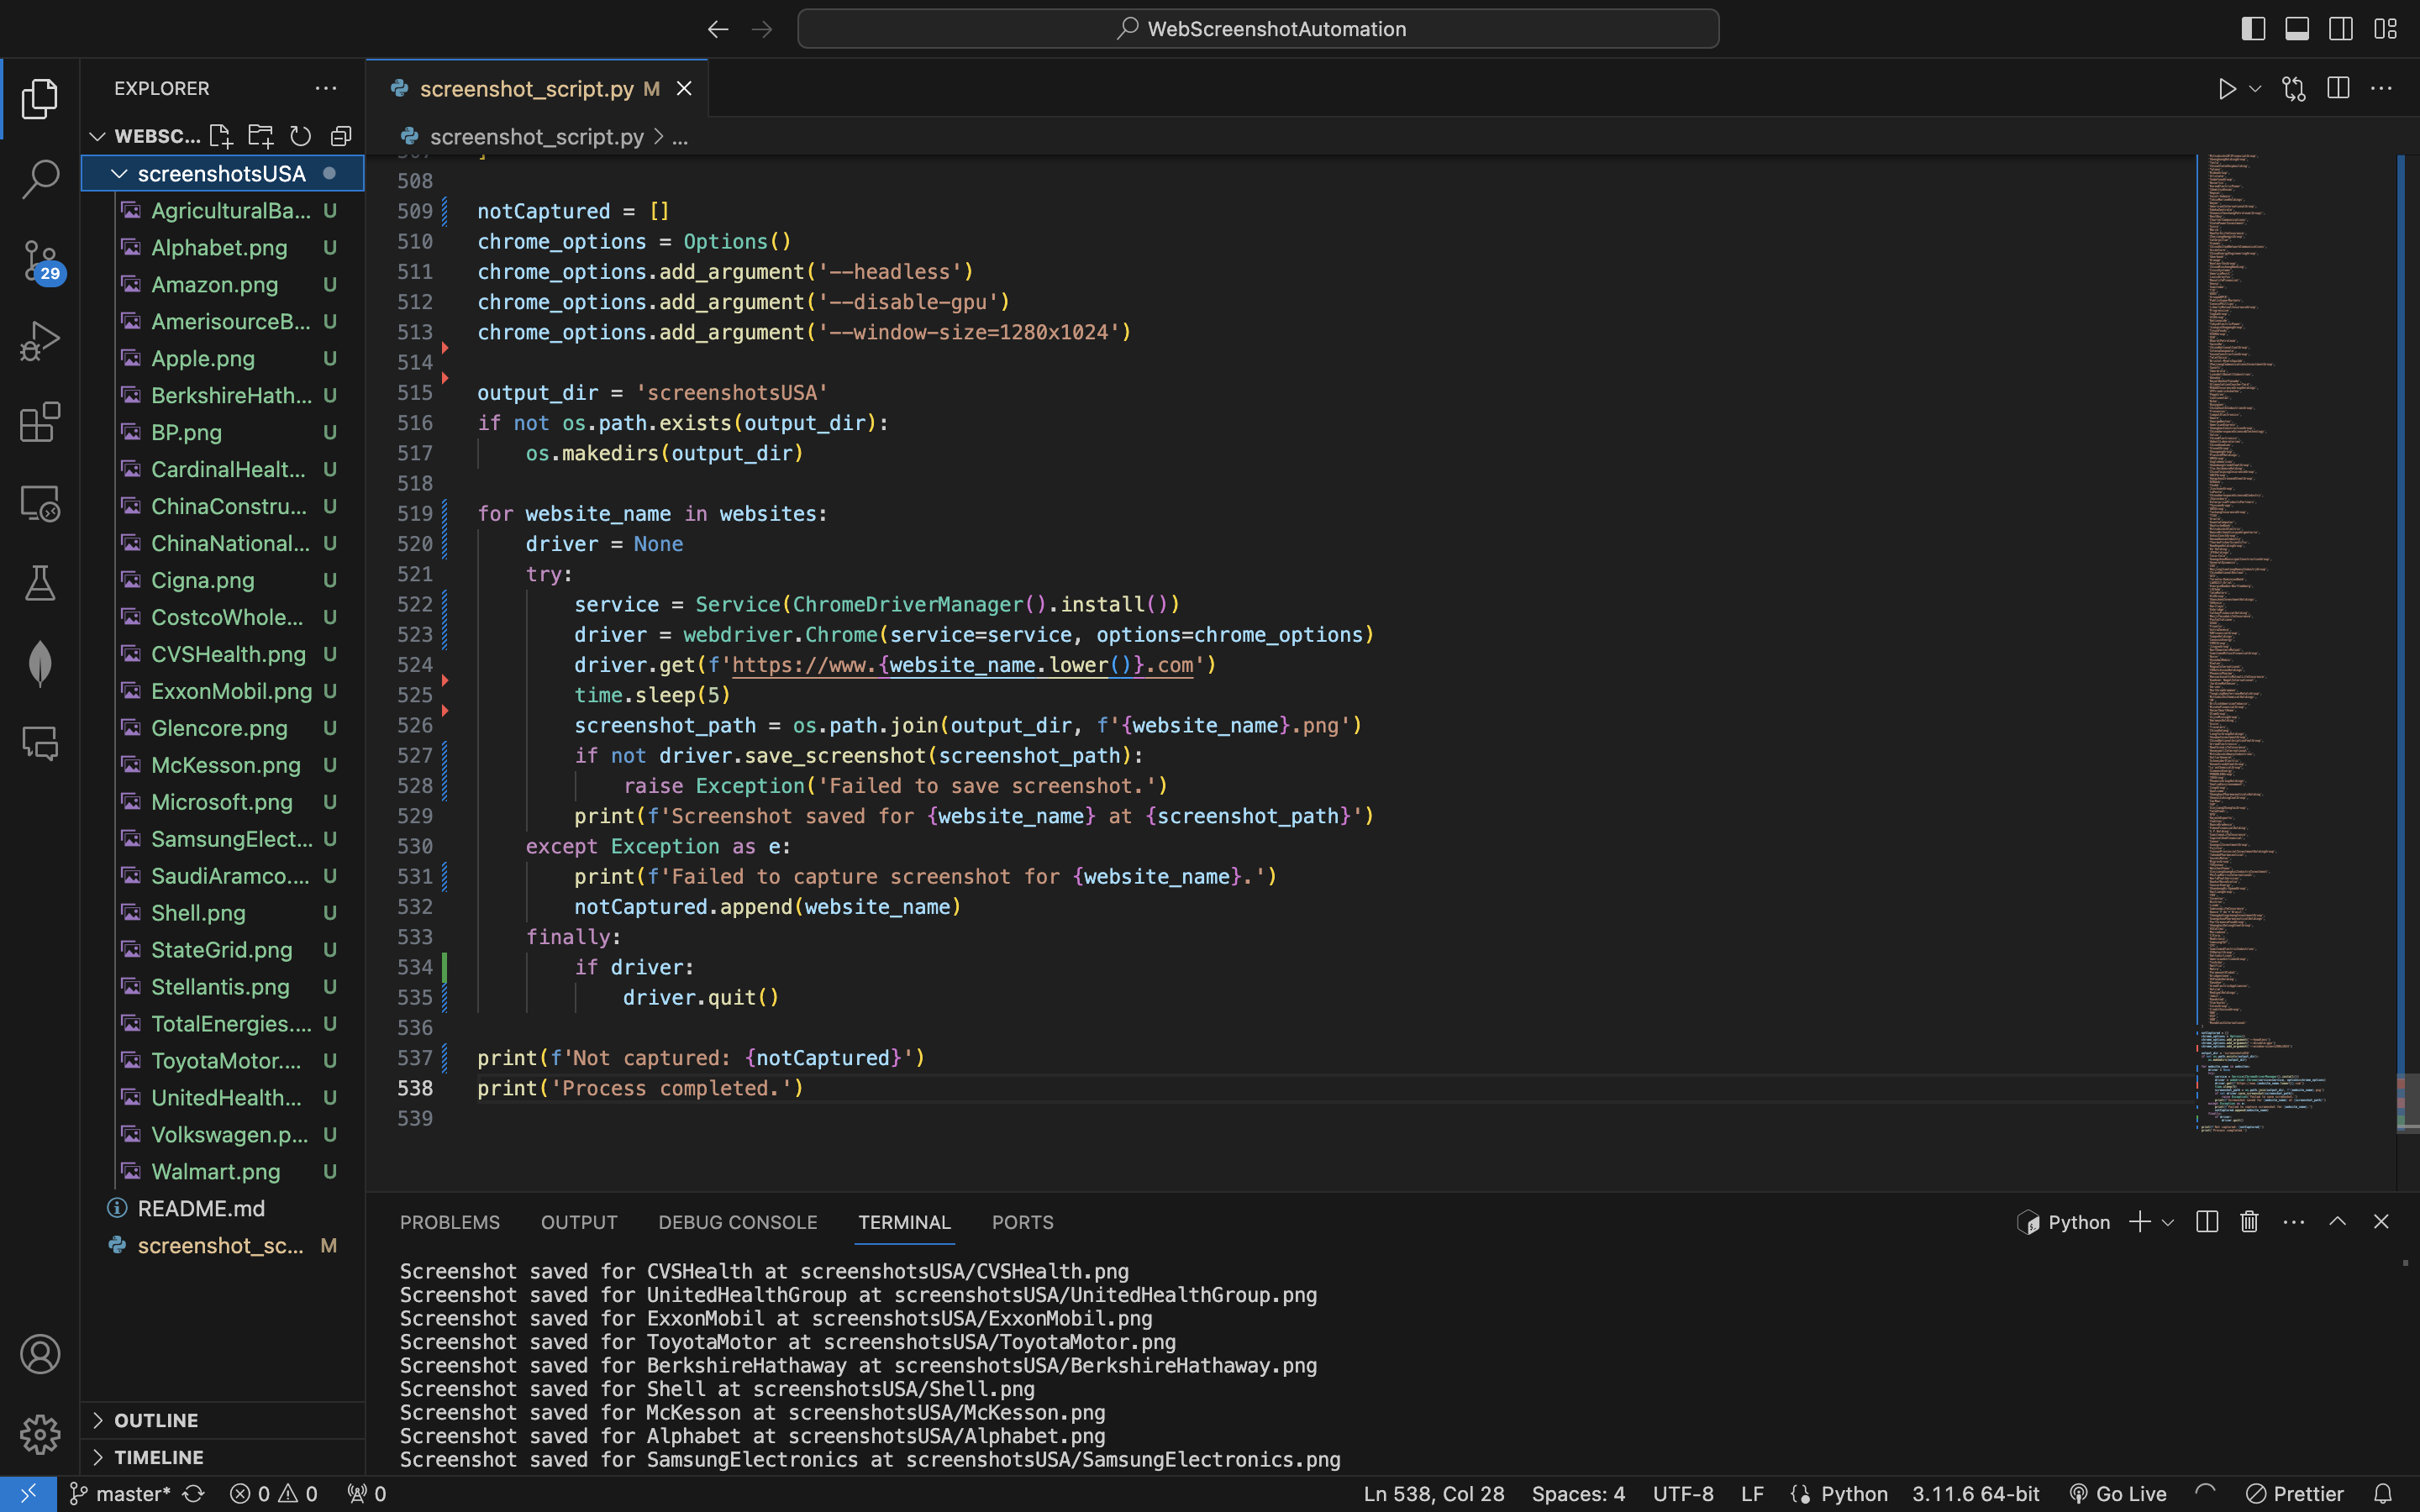Image resolution: width=2420 pixels, height=1512 pixels.
Task: Click Spaces: 4 indentation setting
Action: (1578, 1494)
